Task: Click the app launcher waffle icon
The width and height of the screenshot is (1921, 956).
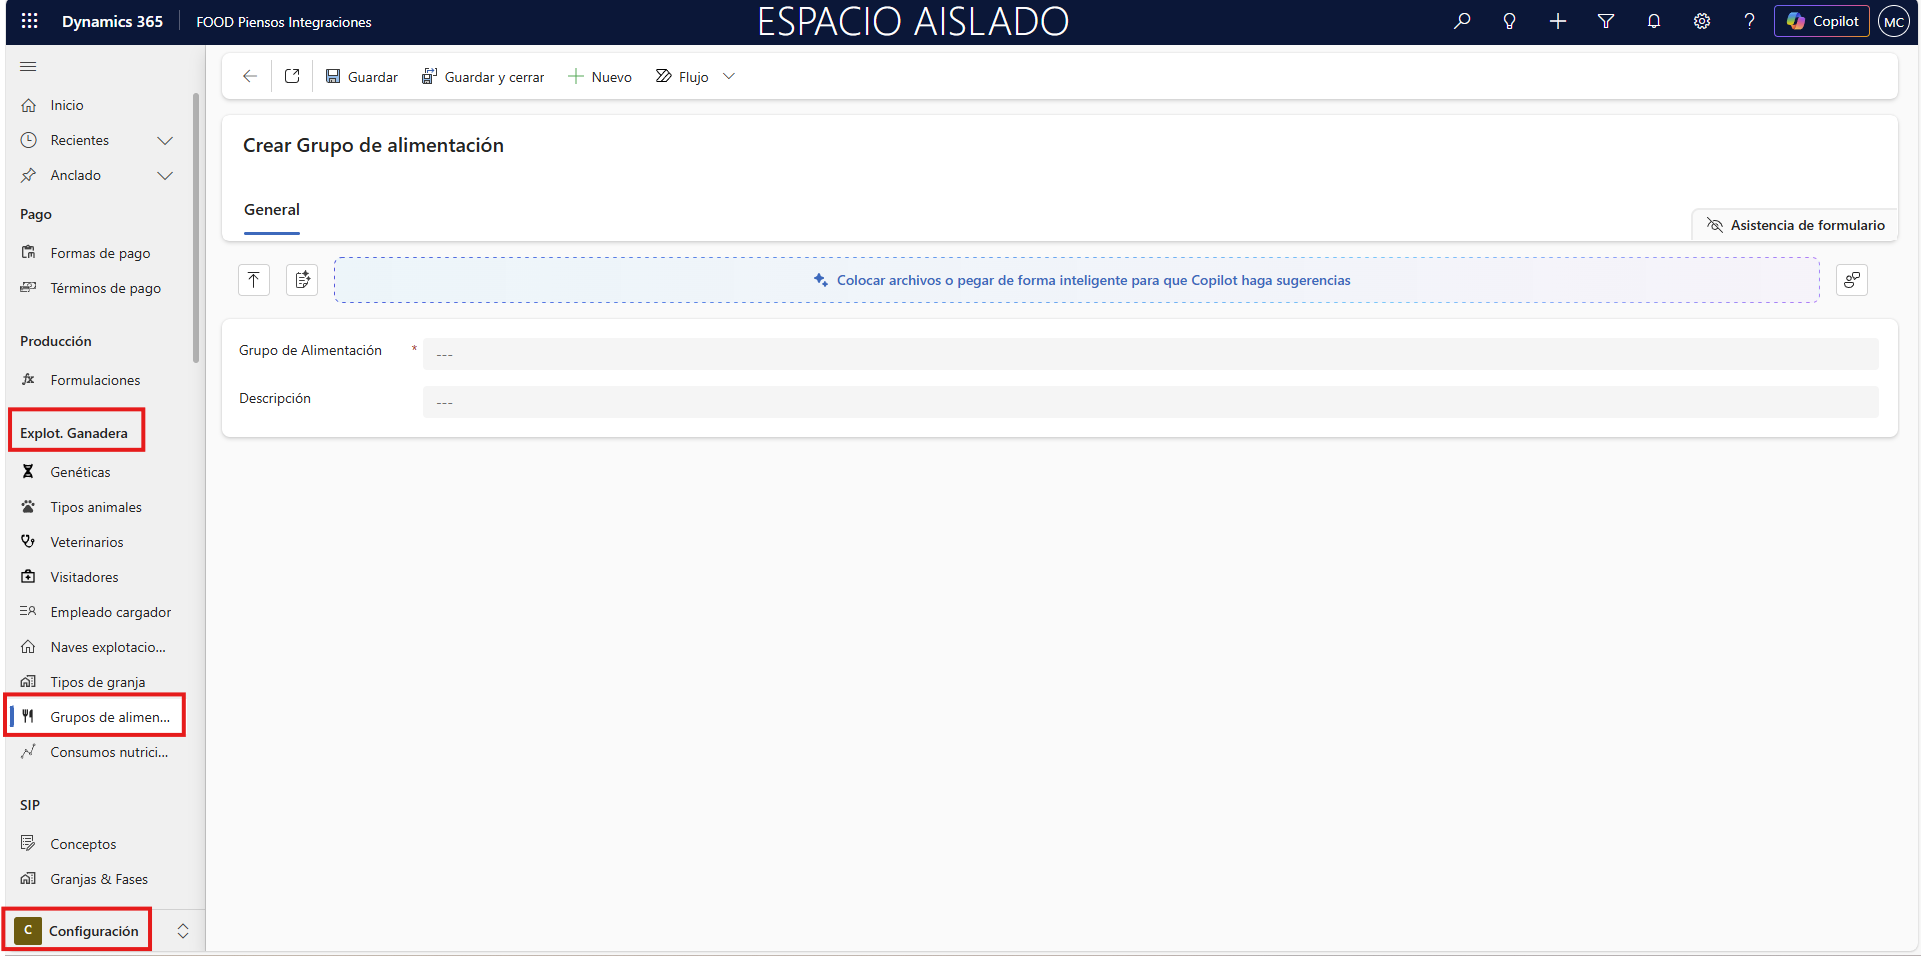Action: pos(29,21)
